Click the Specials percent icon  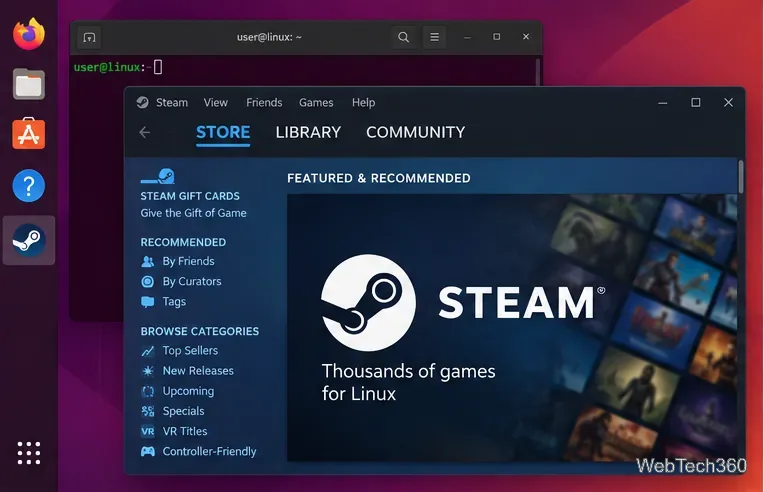[148, 411]
